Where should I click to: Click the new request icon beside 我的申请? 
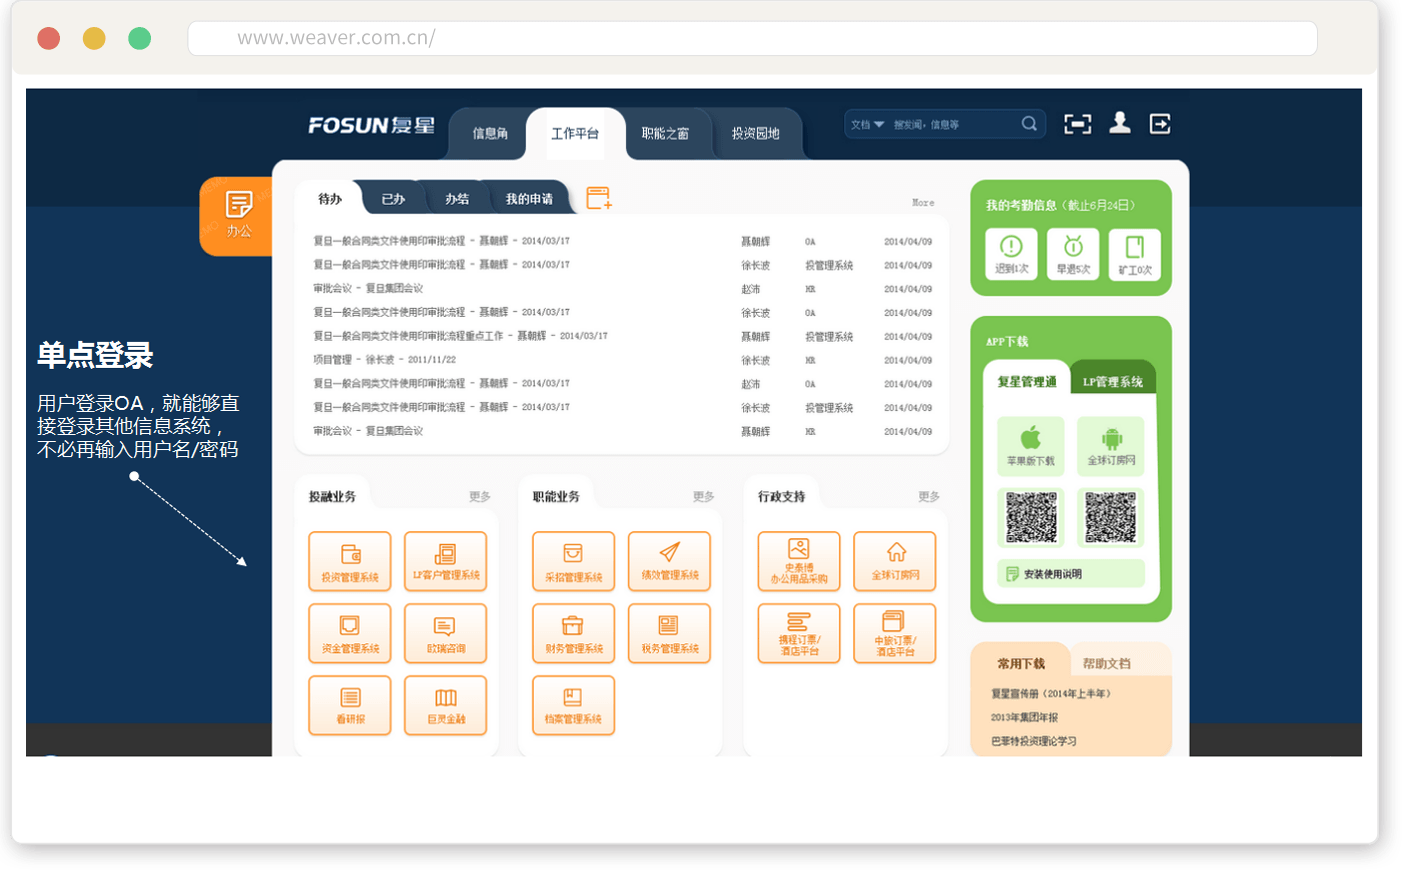[x=598, y=198]
